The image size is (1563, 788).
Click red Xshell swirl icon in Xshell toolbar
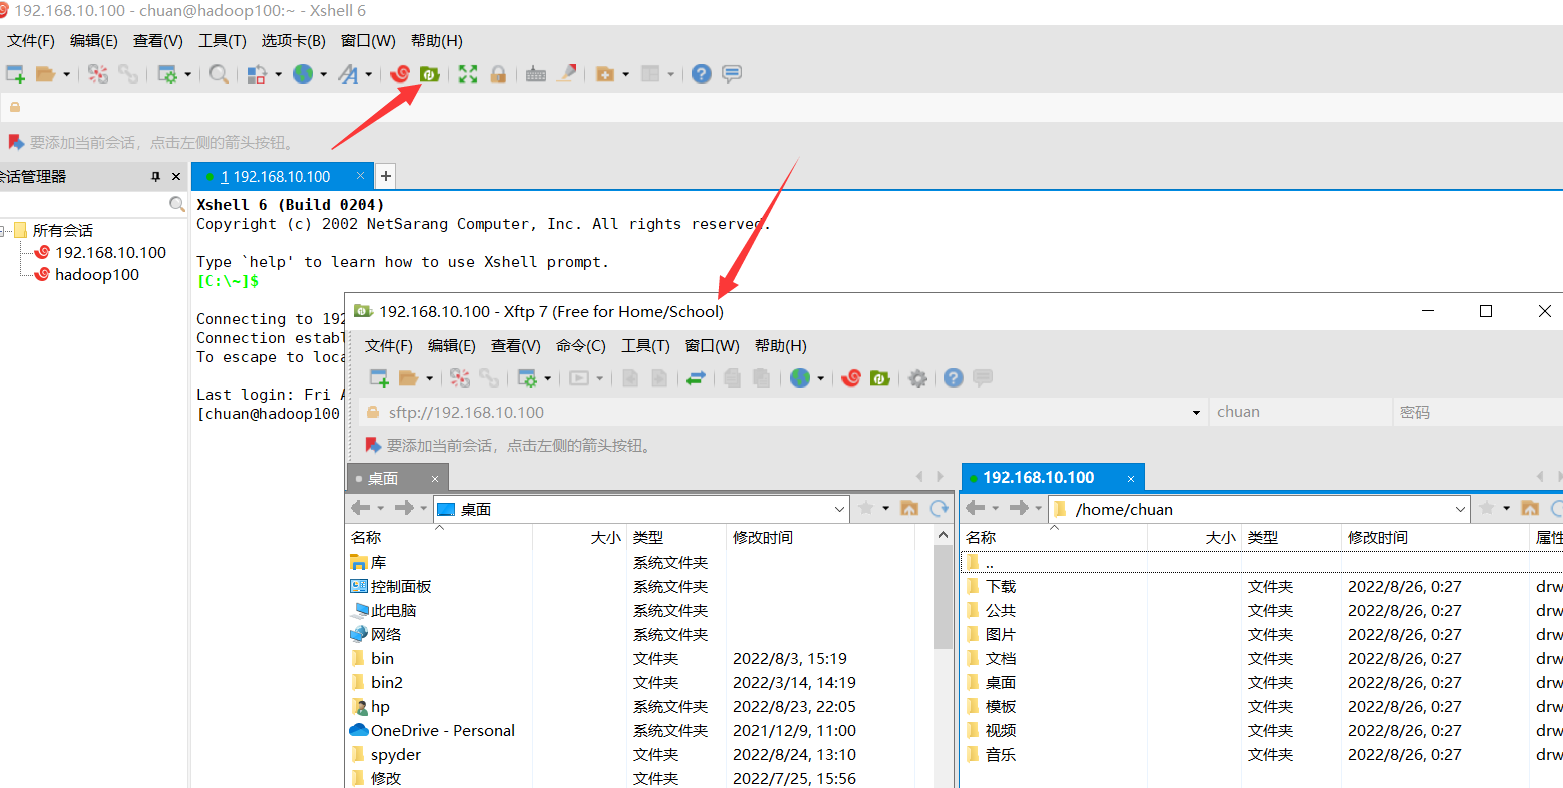pos(400,74)
